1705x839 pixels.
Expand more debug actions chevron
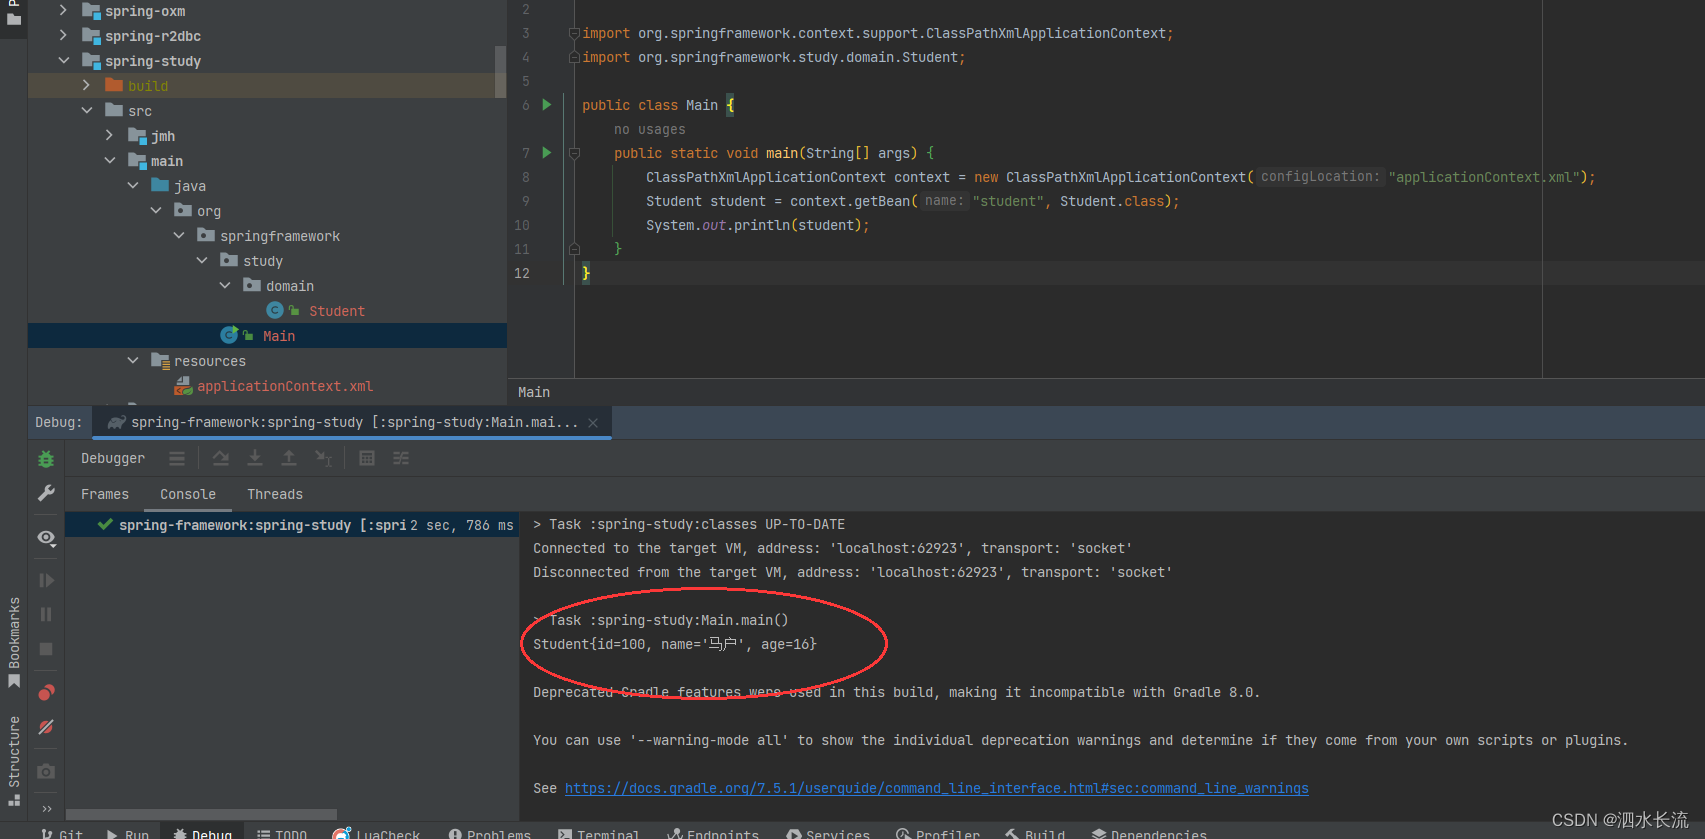pyautogui.click(x=46, y=808)
